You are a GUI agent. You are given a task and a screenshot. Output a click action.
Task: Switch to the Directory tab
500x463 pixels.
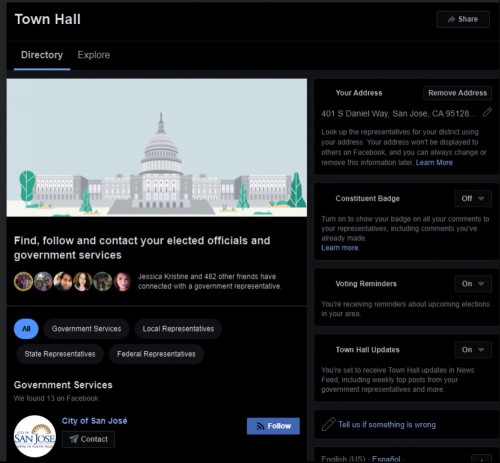pos(42,55)
